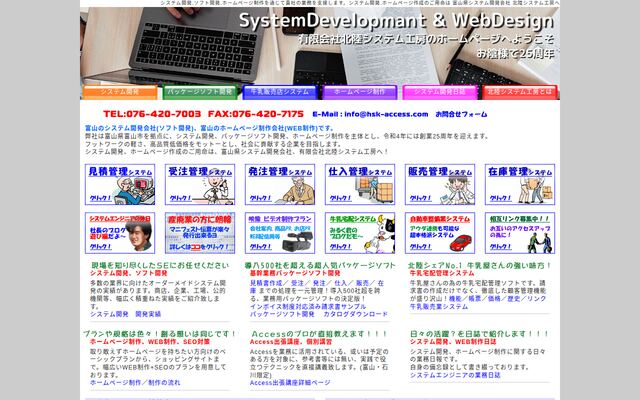
Task: Open the お問合せフォーム contact form link
Action: click(461, 114)
